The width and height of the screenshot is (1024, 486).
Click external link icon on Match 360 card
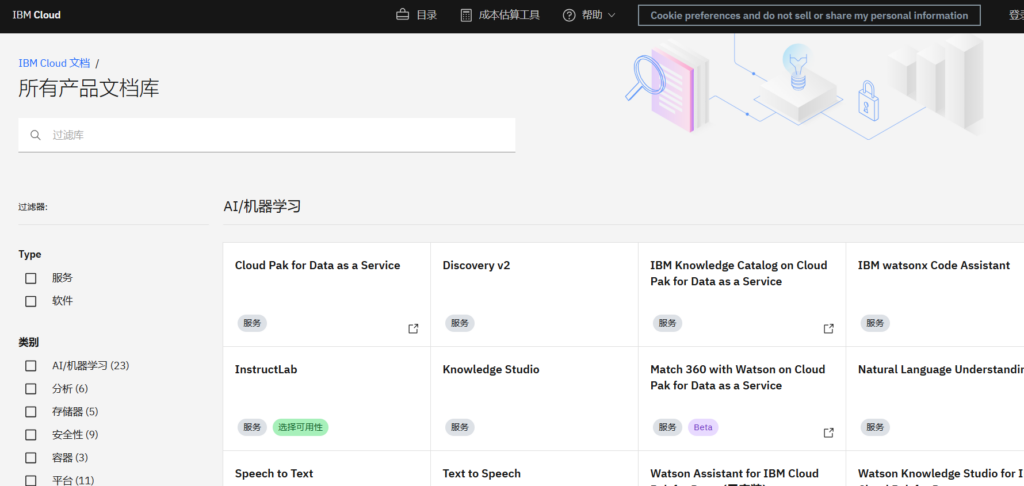(x=828, y=432)
